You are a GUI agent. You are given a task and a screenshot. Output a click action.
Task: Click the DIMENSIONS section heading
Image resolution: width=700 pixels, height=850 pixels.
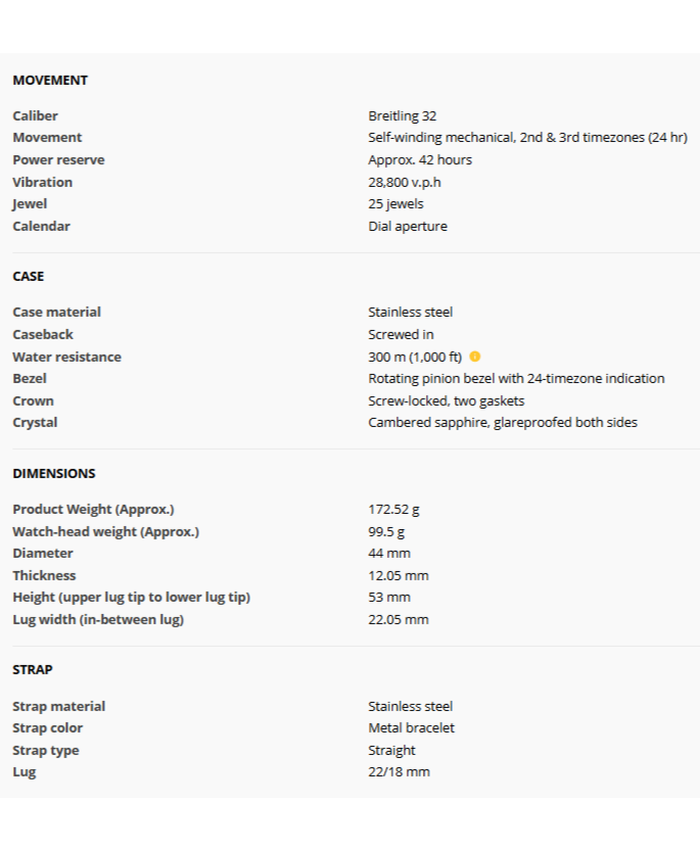point(54,473)
